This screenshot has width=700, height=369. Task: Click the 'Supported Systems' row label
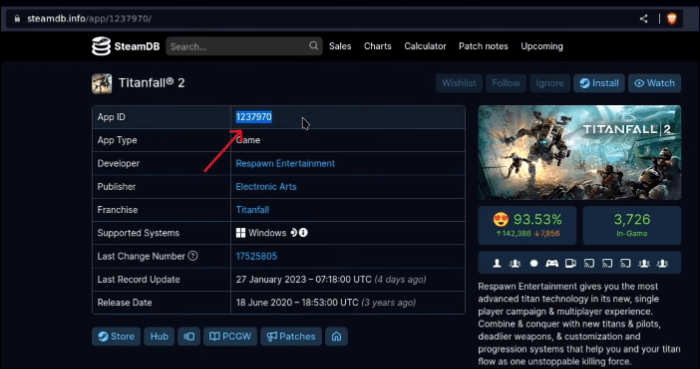click(138, 233)
